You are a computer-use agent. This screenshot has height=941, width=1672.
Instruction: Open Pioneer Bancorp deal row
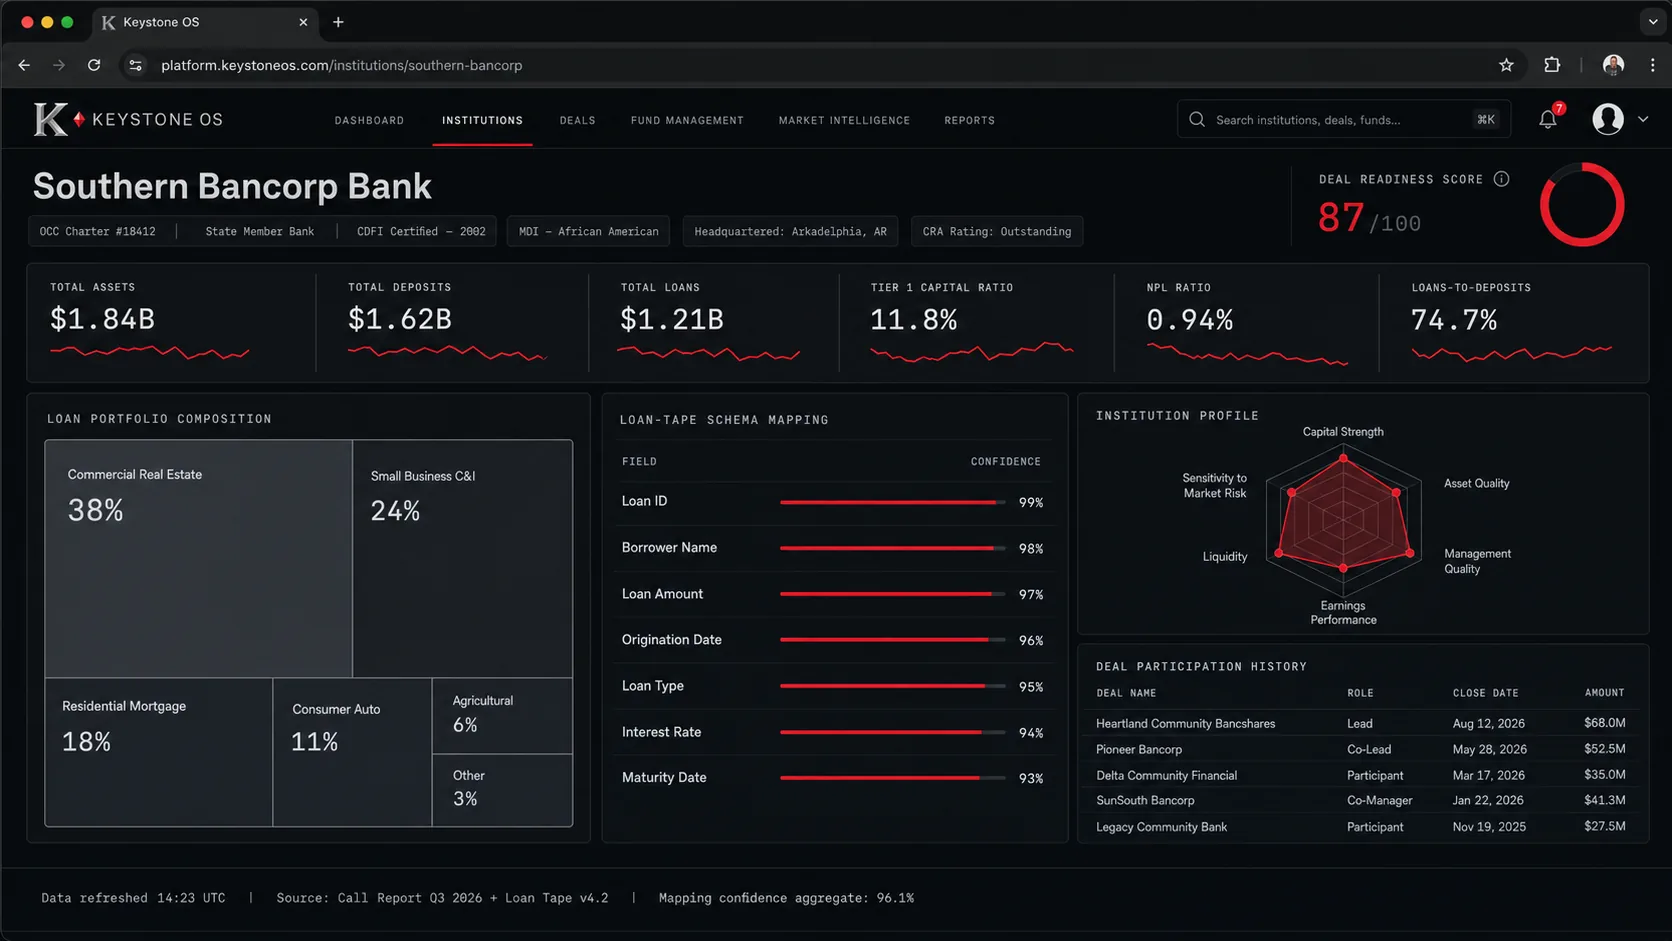[x=1360, y=749]
